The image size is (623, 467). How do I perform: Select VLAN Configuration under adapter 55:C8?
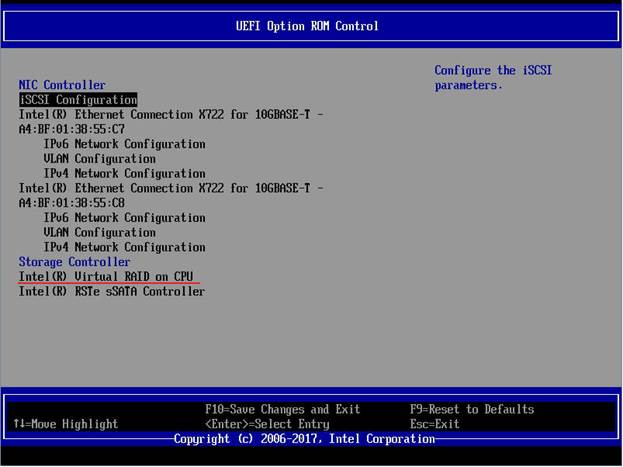(x=99, y=232)
